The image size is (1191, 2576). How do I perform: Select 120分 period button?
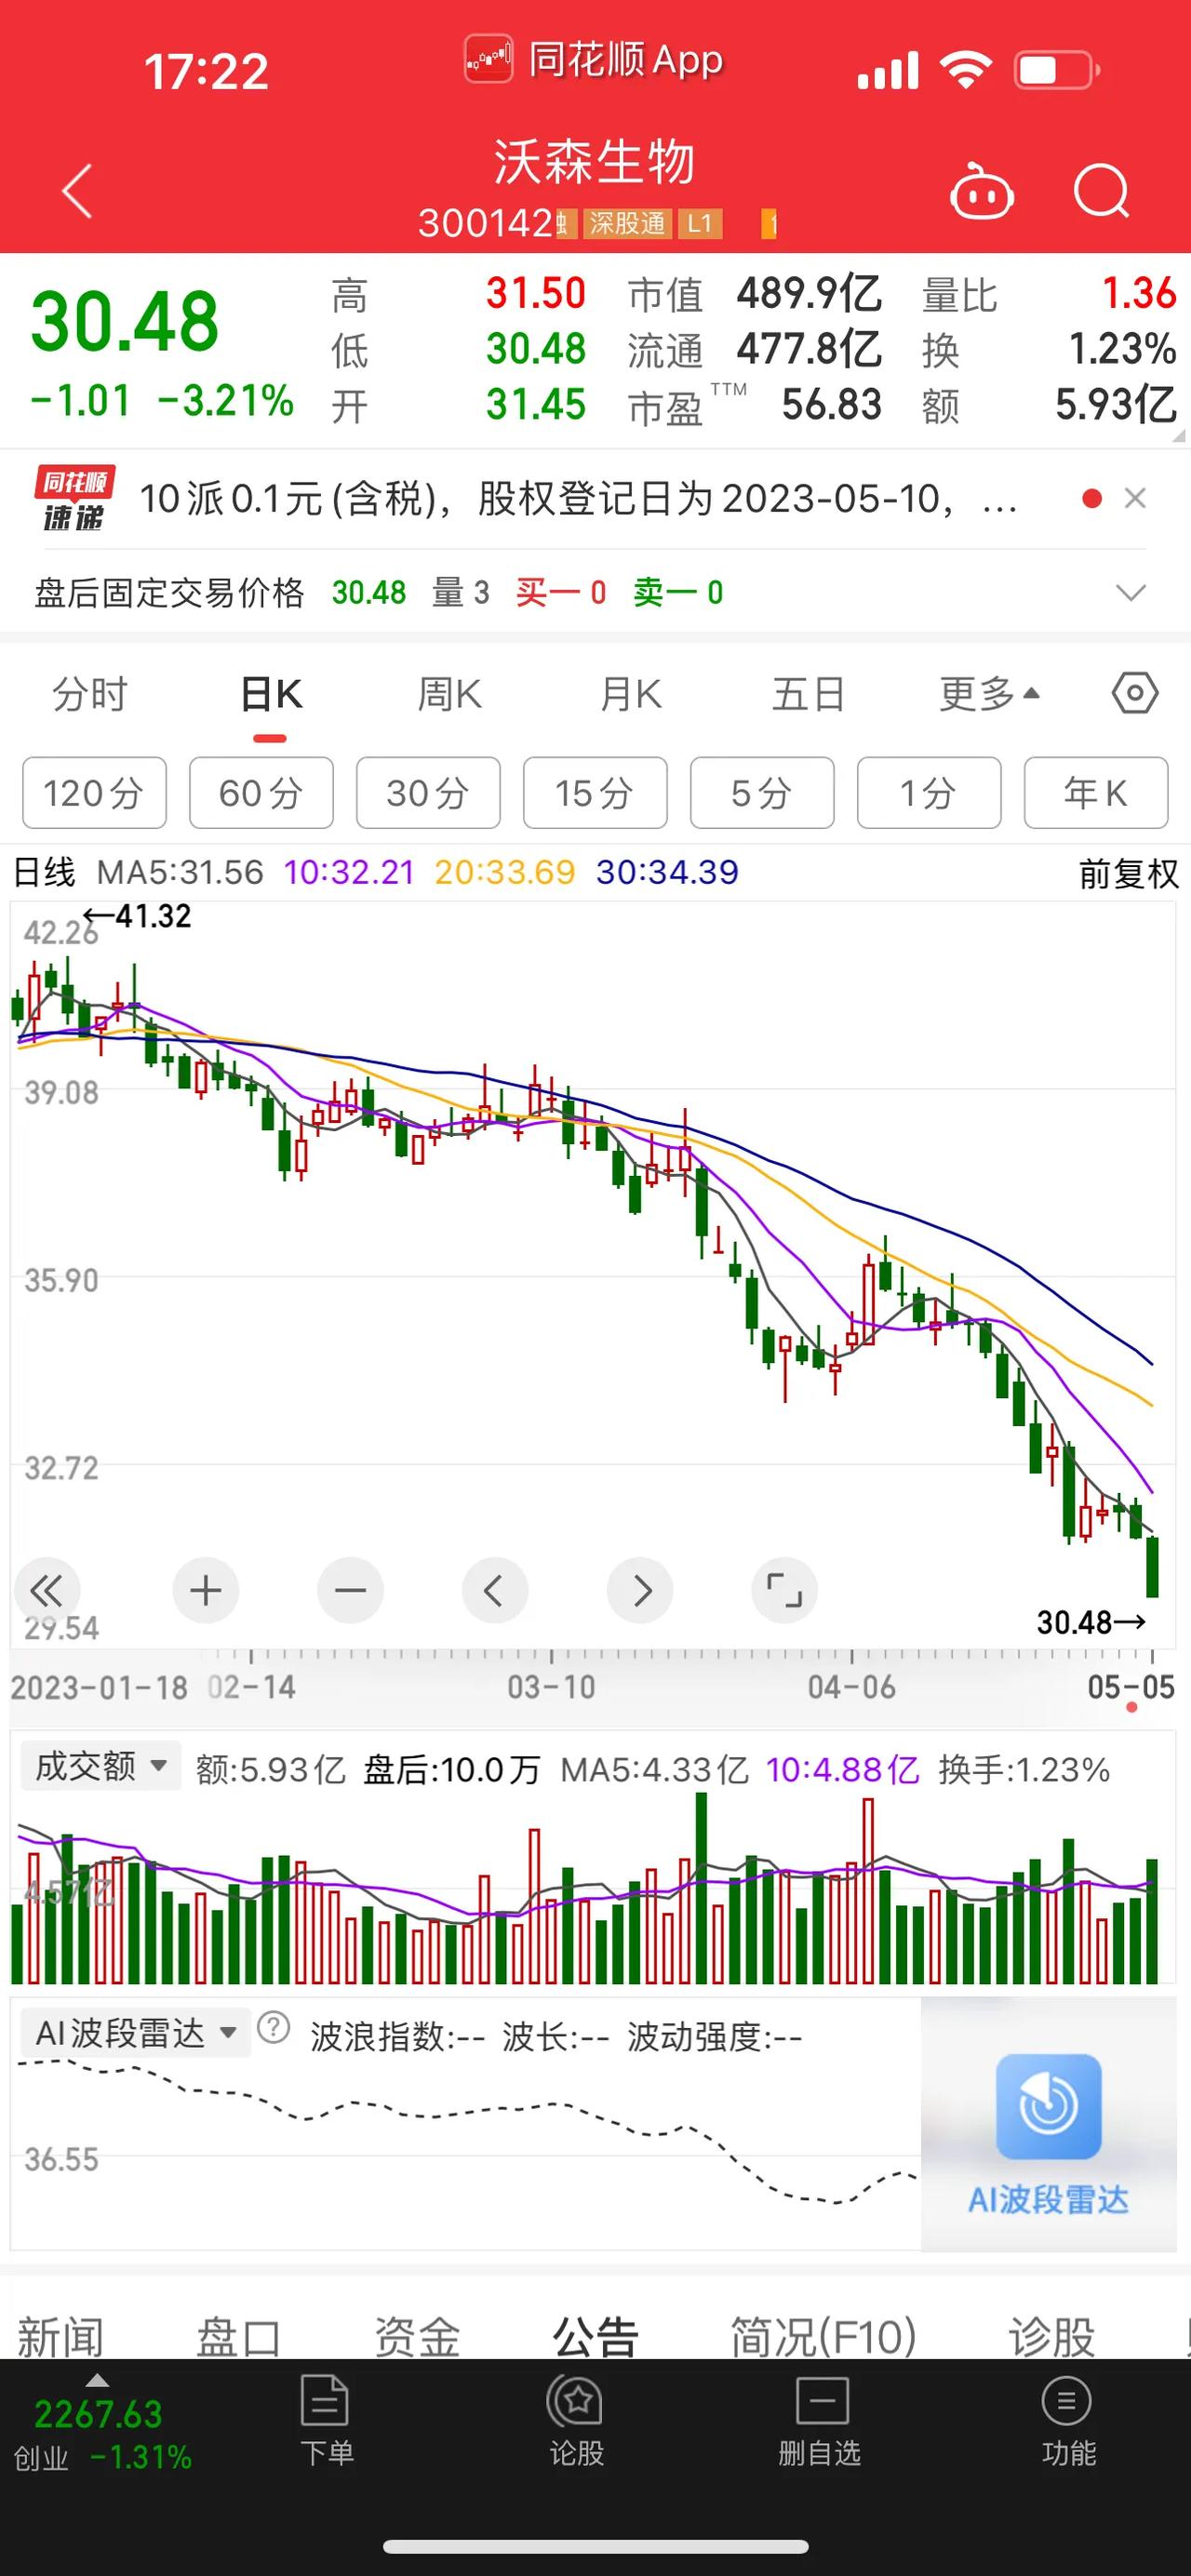tap(94, 793)
